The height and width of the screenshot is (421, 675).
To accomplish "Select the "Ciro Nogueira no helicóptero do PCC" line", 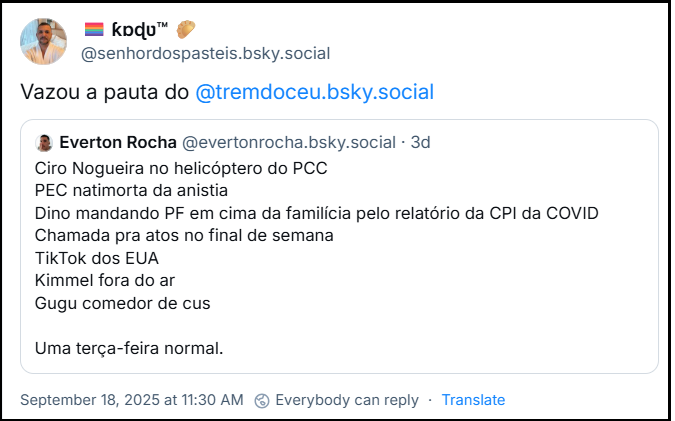I will [180, 166].
